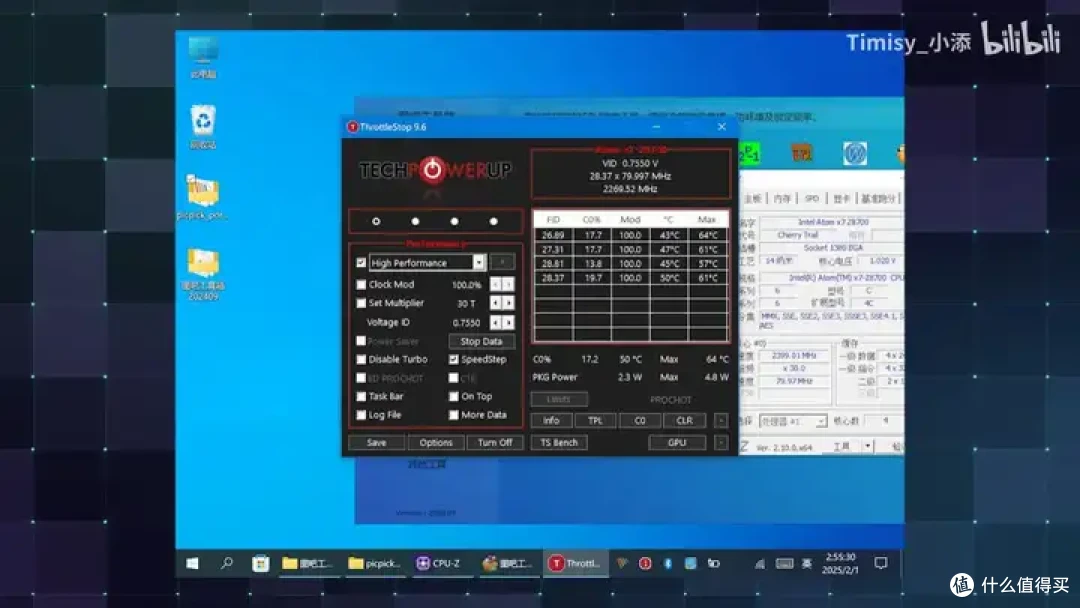
Task: Open the taskbar clock and date
Action: (840, 563)
